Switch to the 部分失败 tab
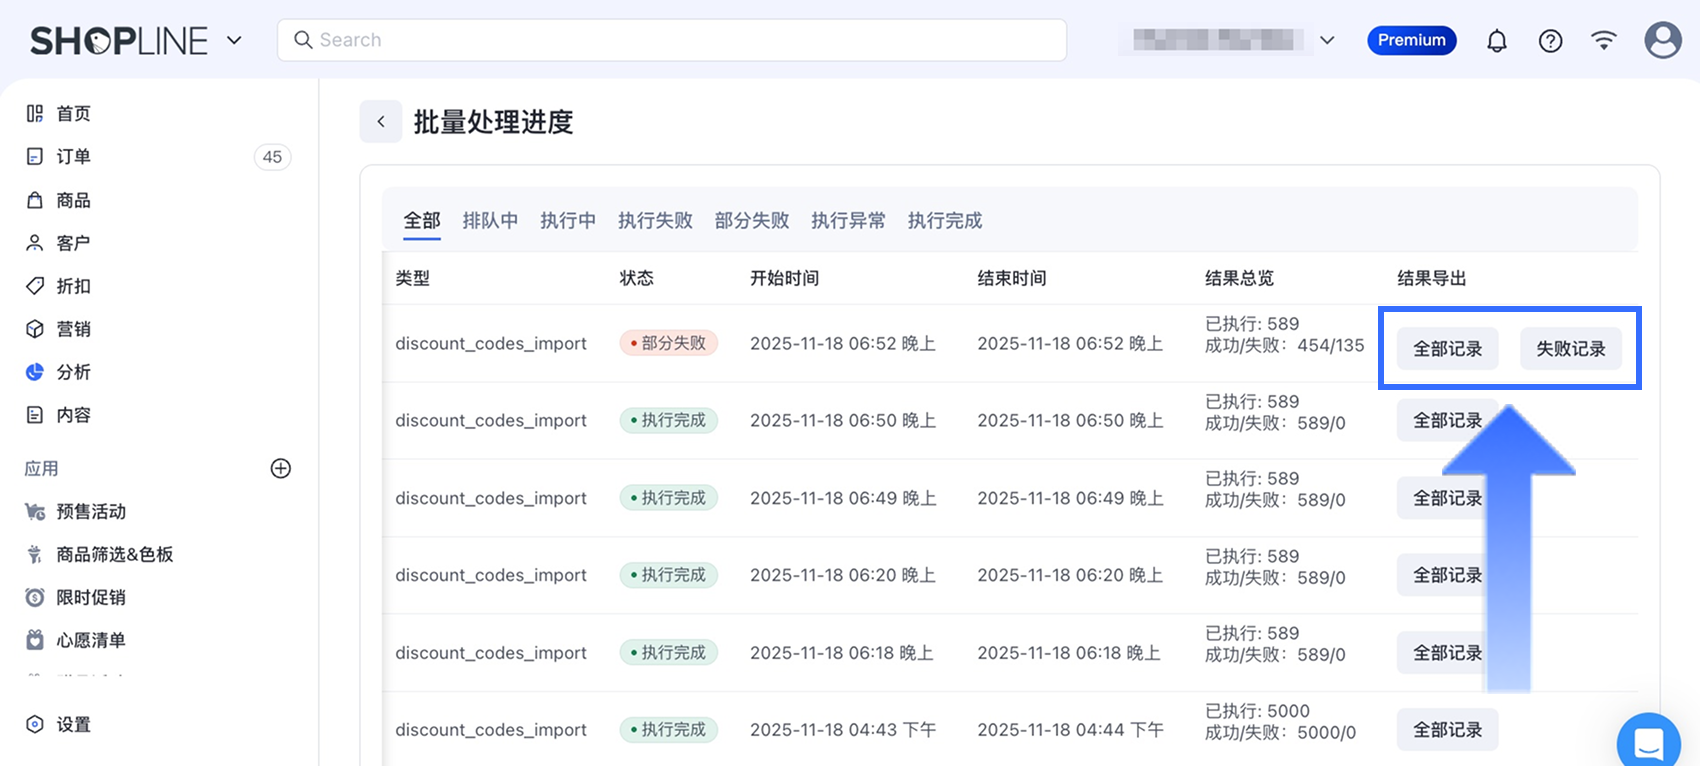 752,221
